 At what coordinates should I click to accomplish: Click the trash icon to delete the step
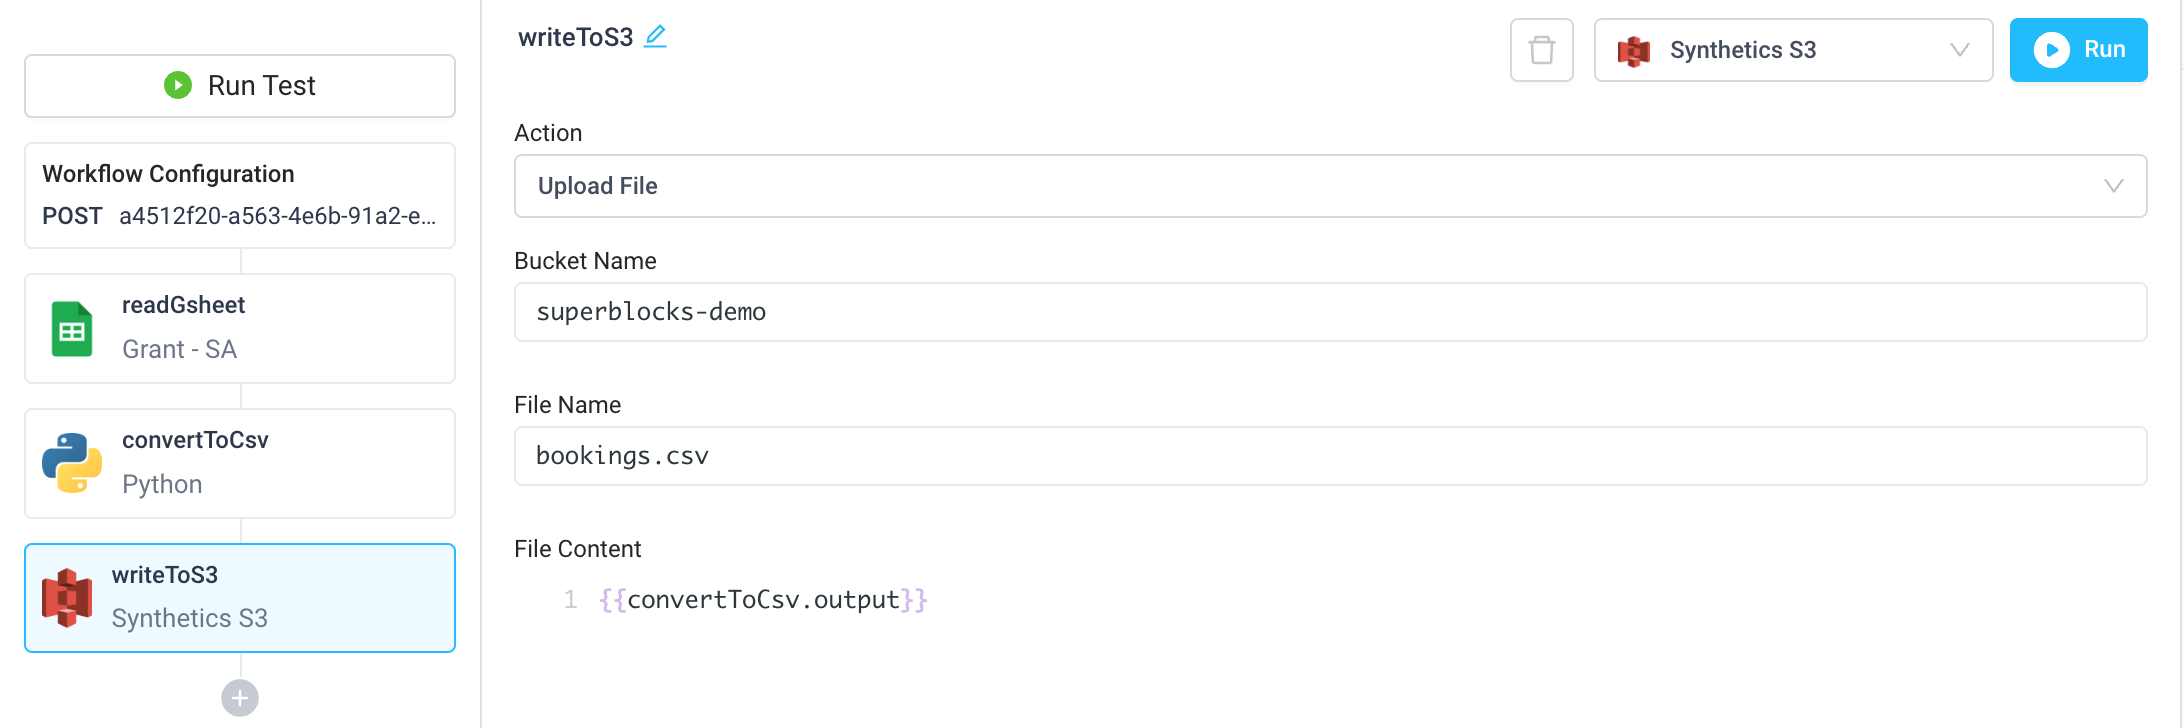click(1541, 49)
